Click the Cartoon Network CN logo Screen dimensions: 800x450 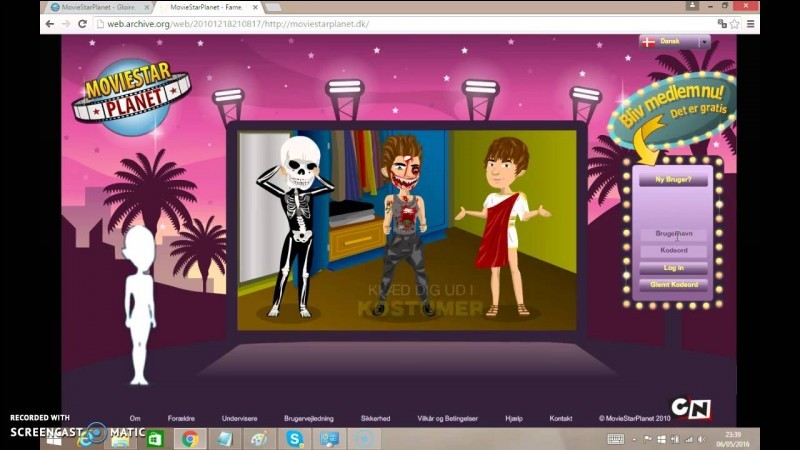(691, 409)
